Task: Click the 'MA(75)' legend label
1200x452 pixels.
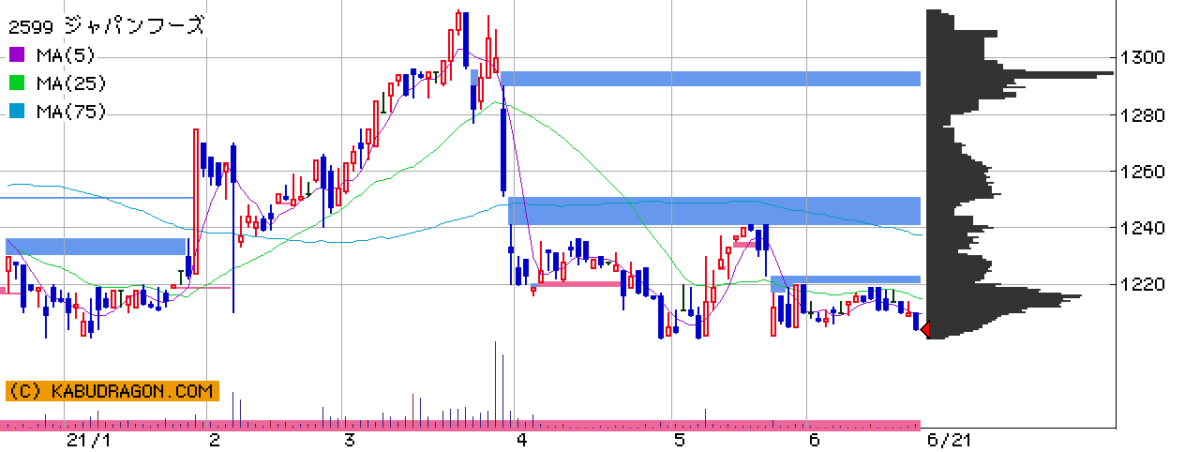Action: coord(71,112)
